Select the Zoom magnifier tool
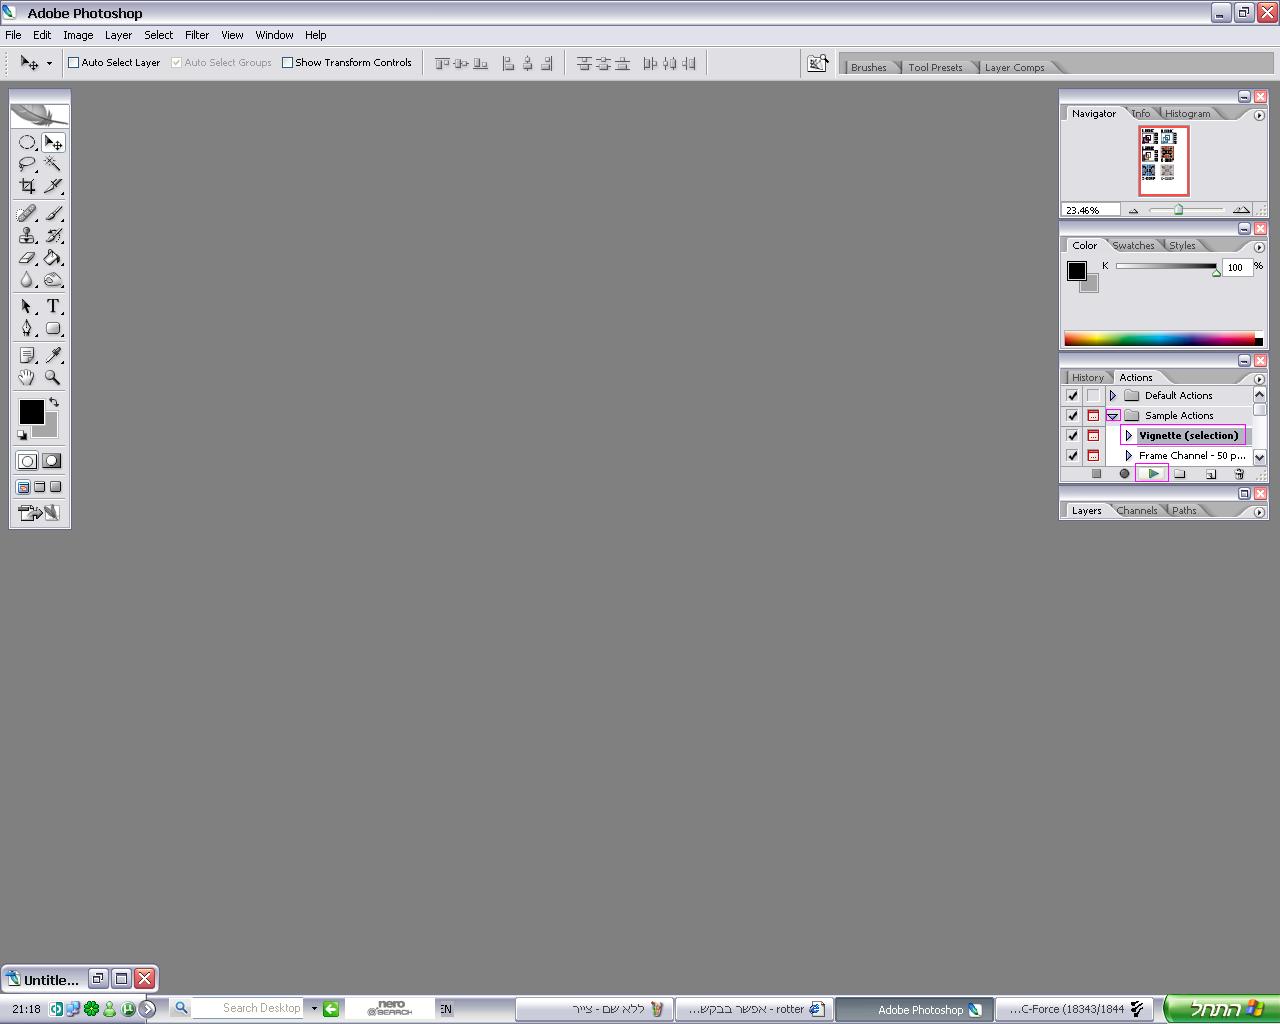 pos(53,377)
